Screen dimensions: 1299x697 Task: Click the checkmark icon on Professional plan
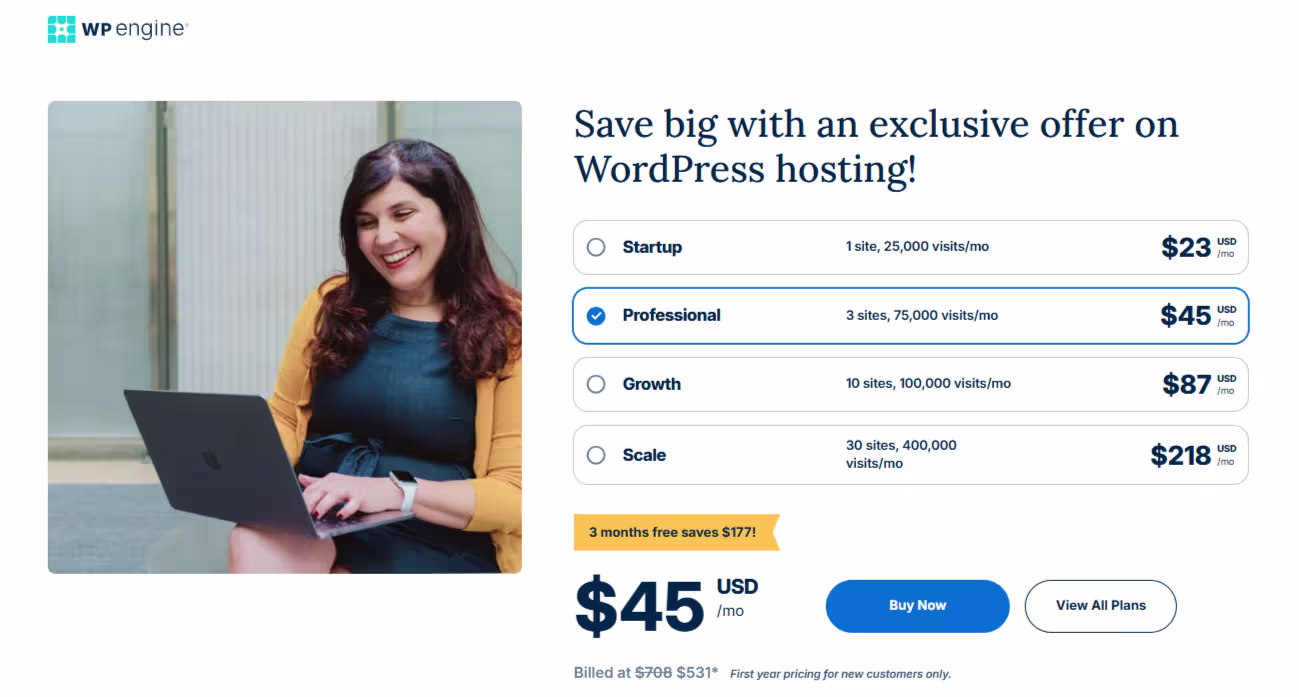pos(596,315)
